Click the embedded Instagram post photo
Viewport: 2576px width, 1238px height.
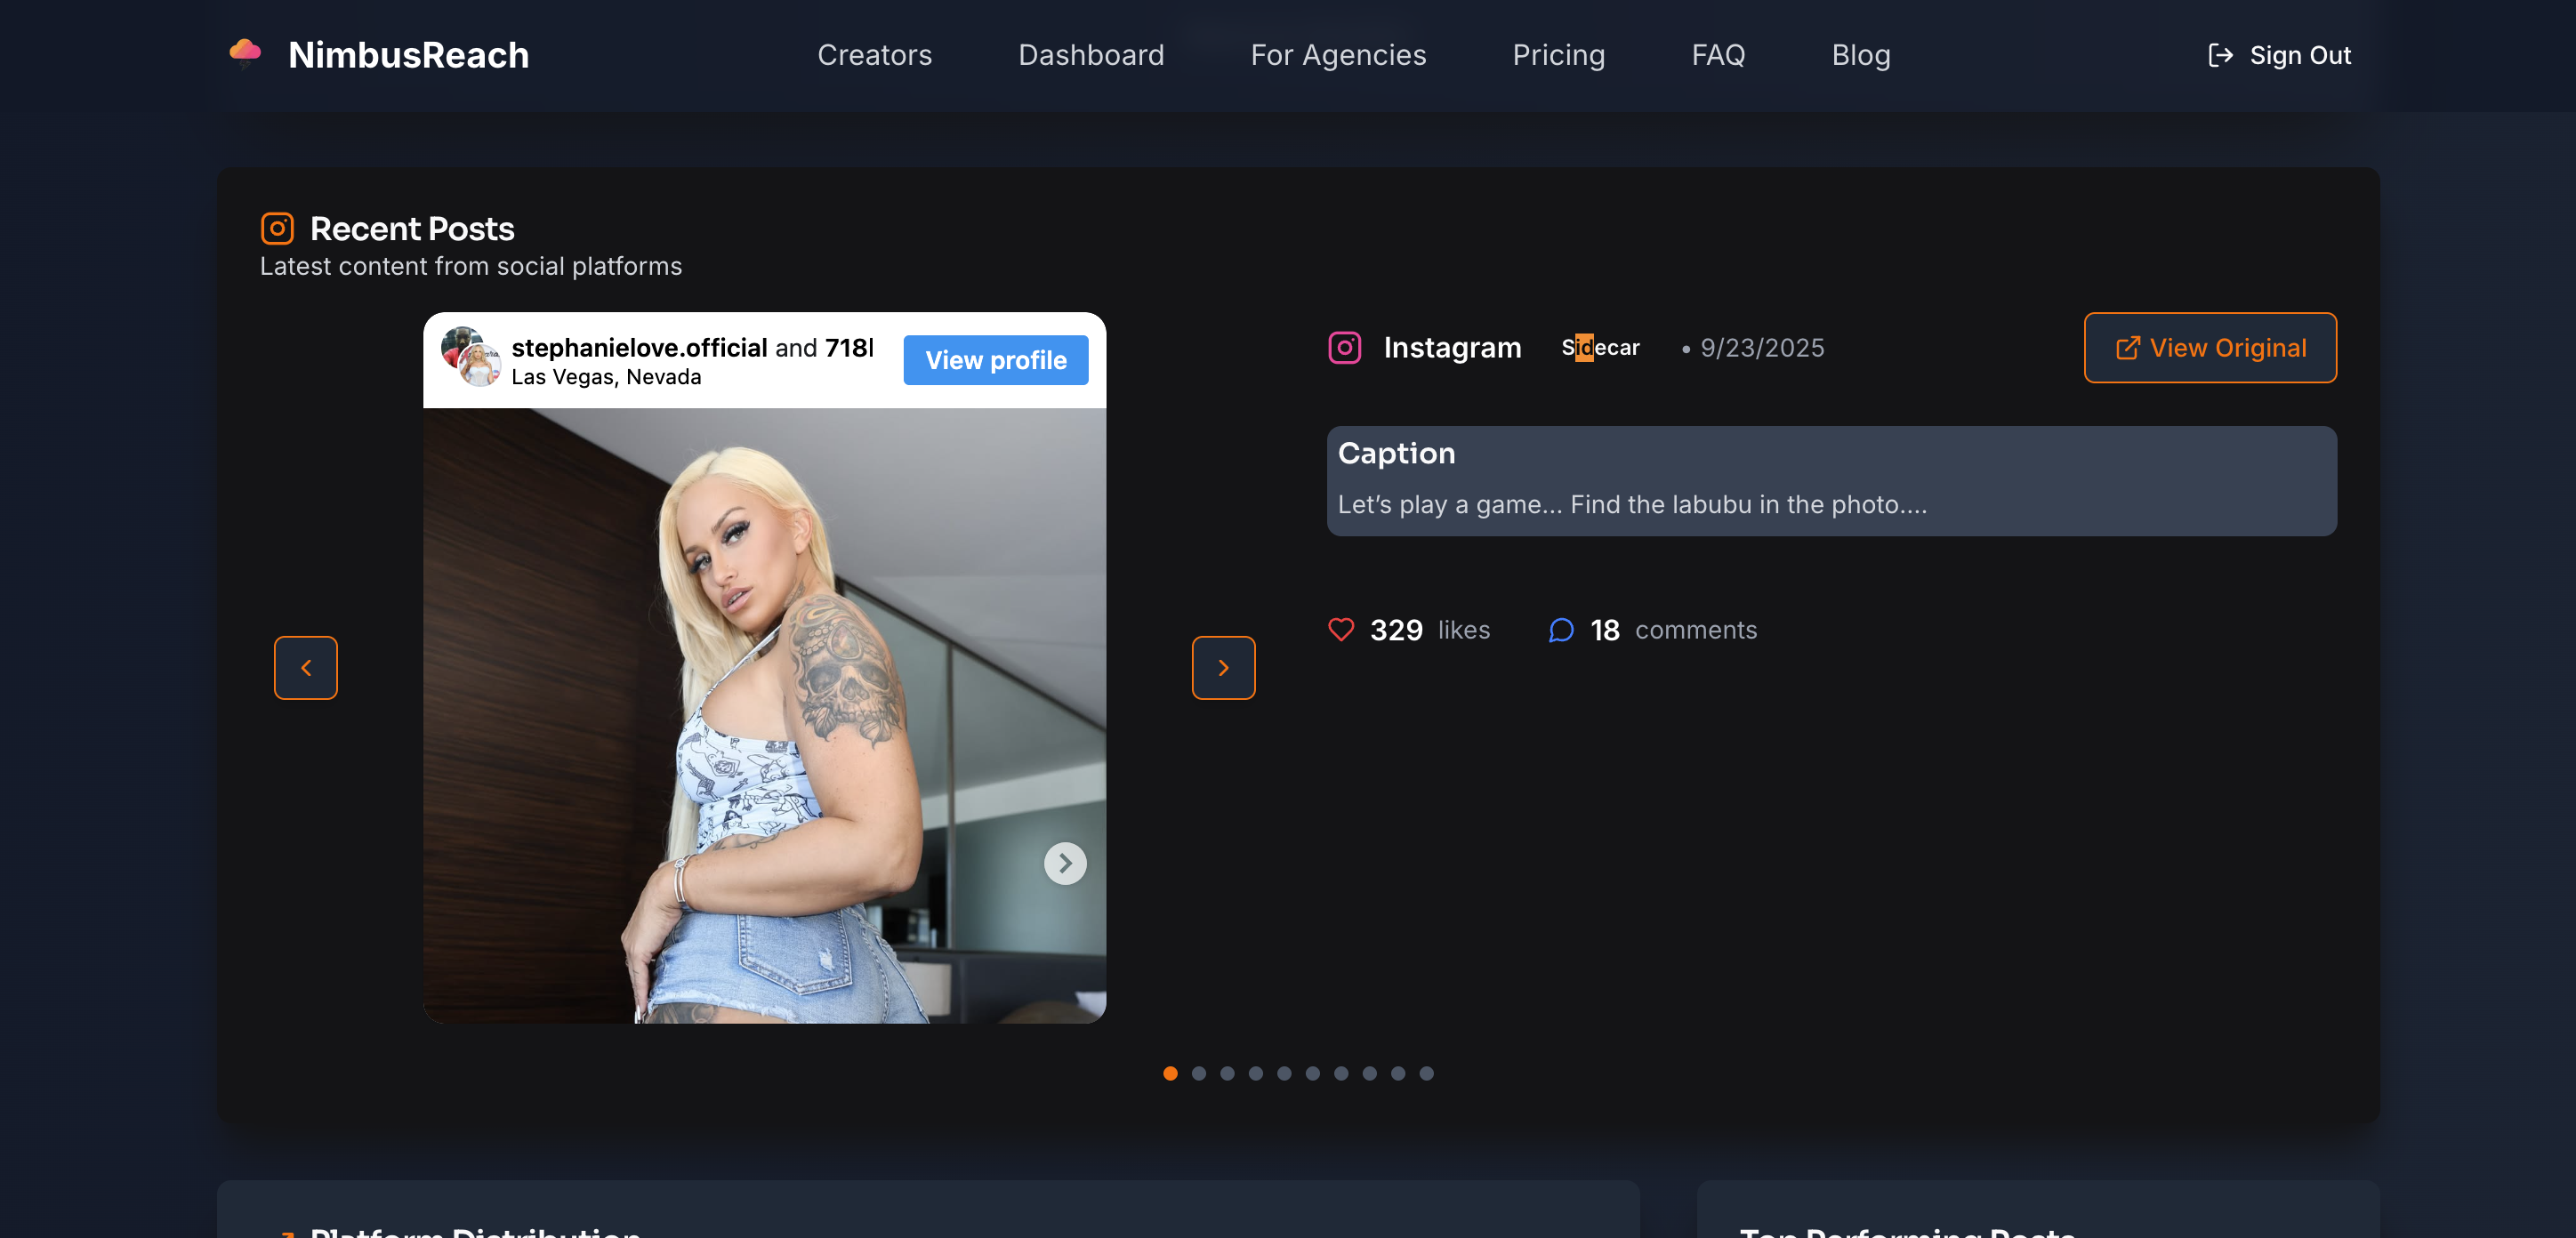[x=764, y=715]
